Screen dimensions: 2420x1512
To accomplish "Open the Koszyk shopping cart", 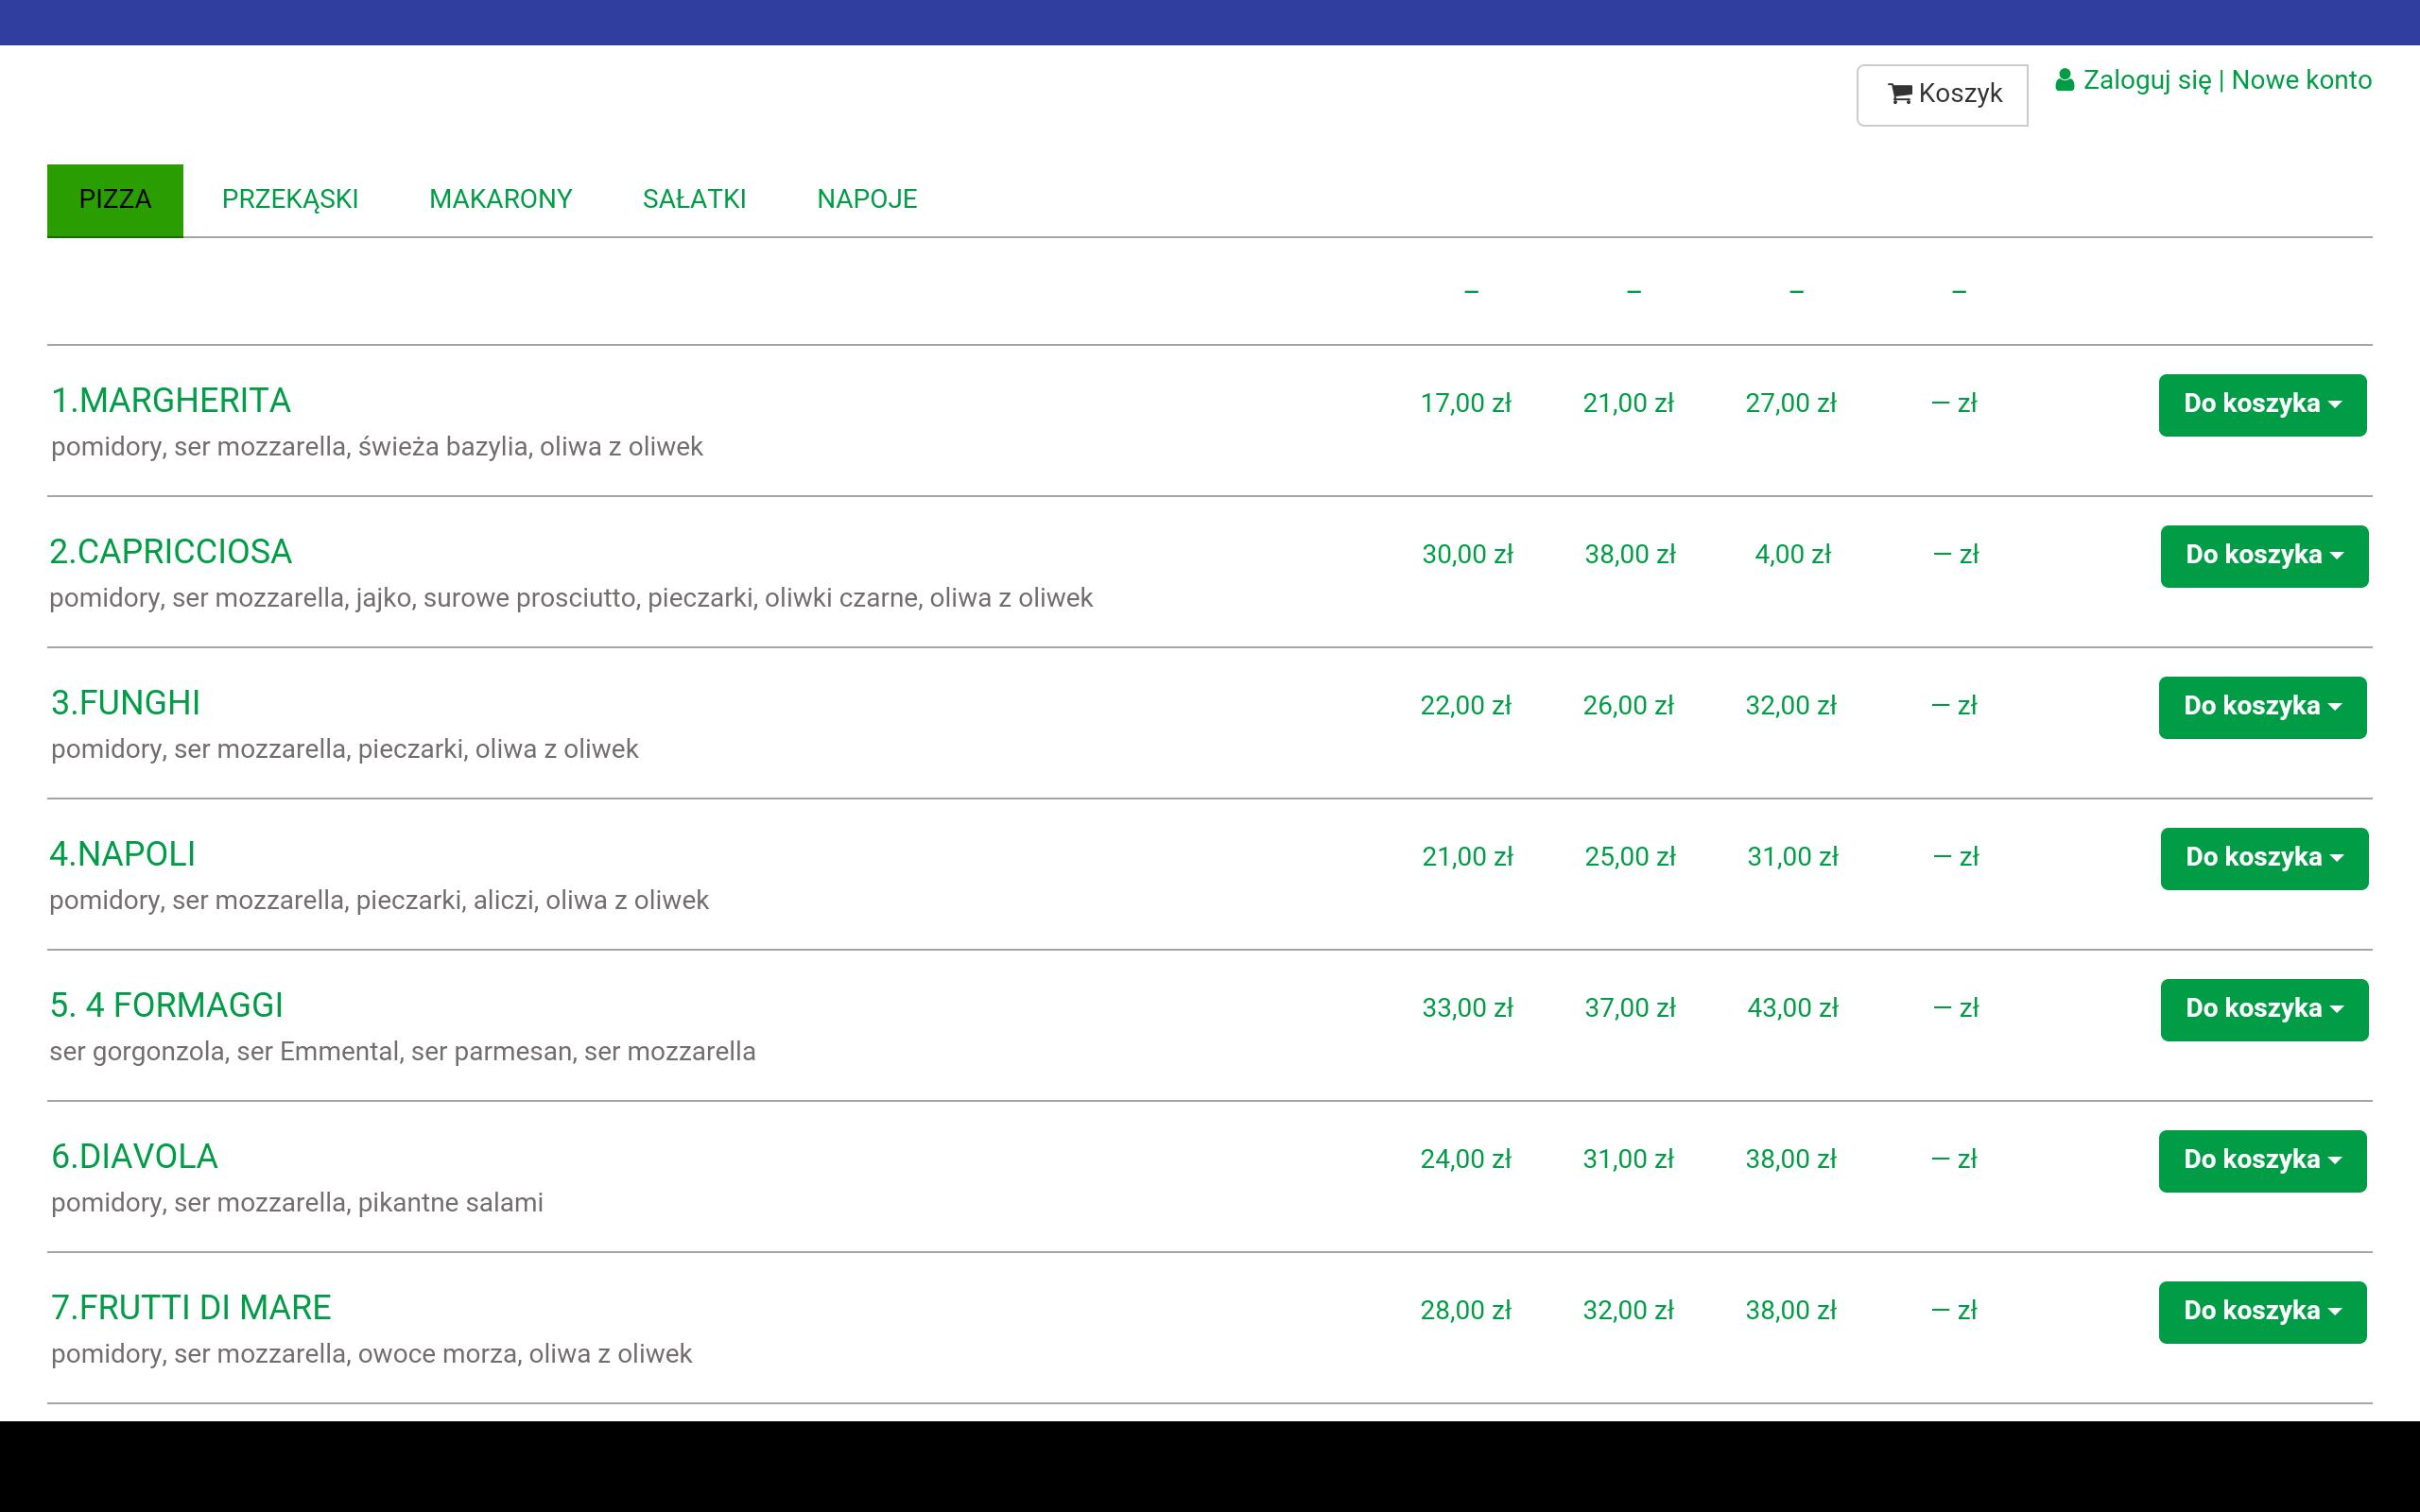I will [1942, 95].
